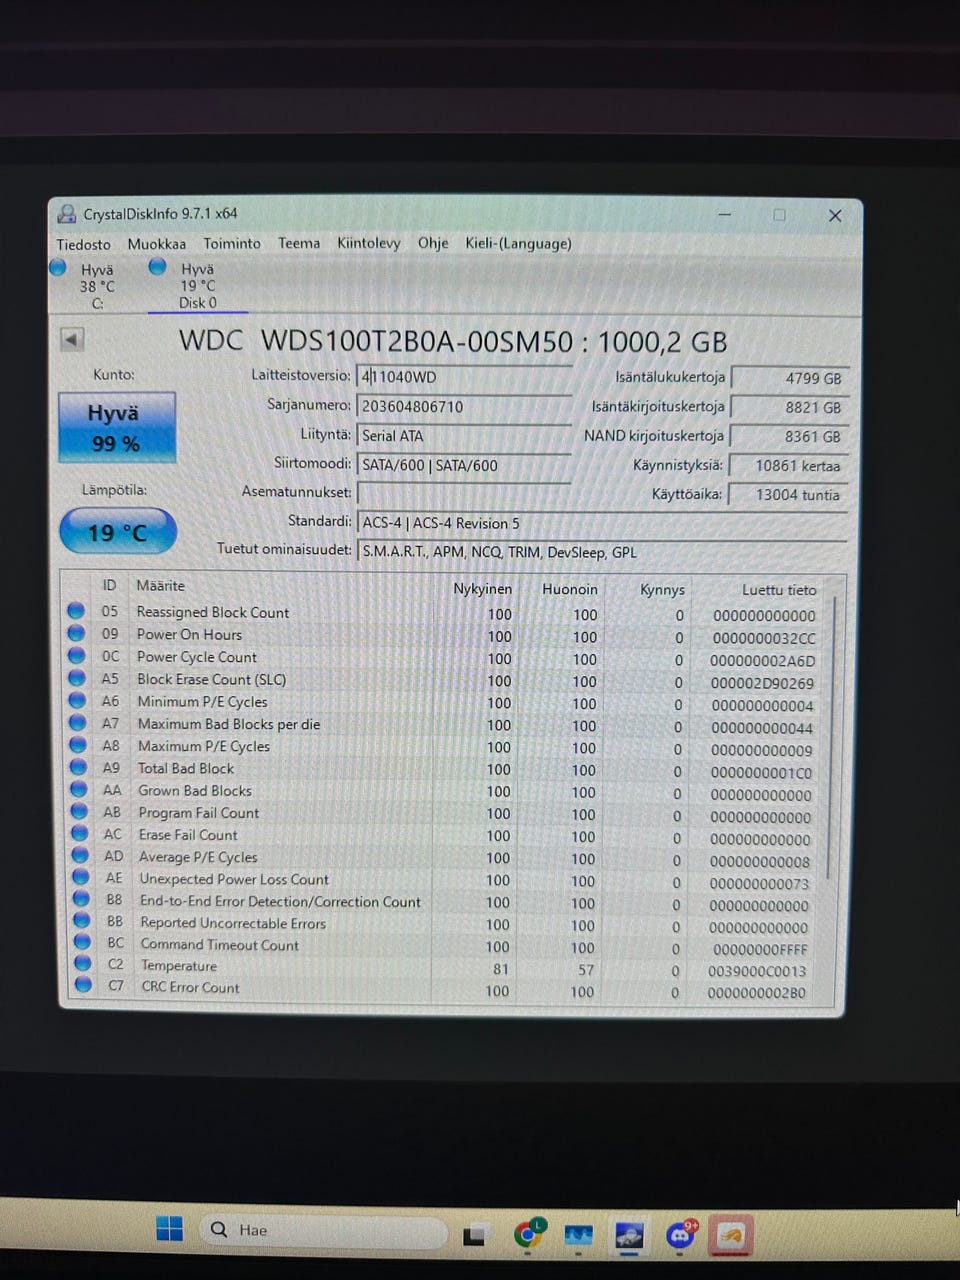Select Disk 0 status icon

coord(157,266)
